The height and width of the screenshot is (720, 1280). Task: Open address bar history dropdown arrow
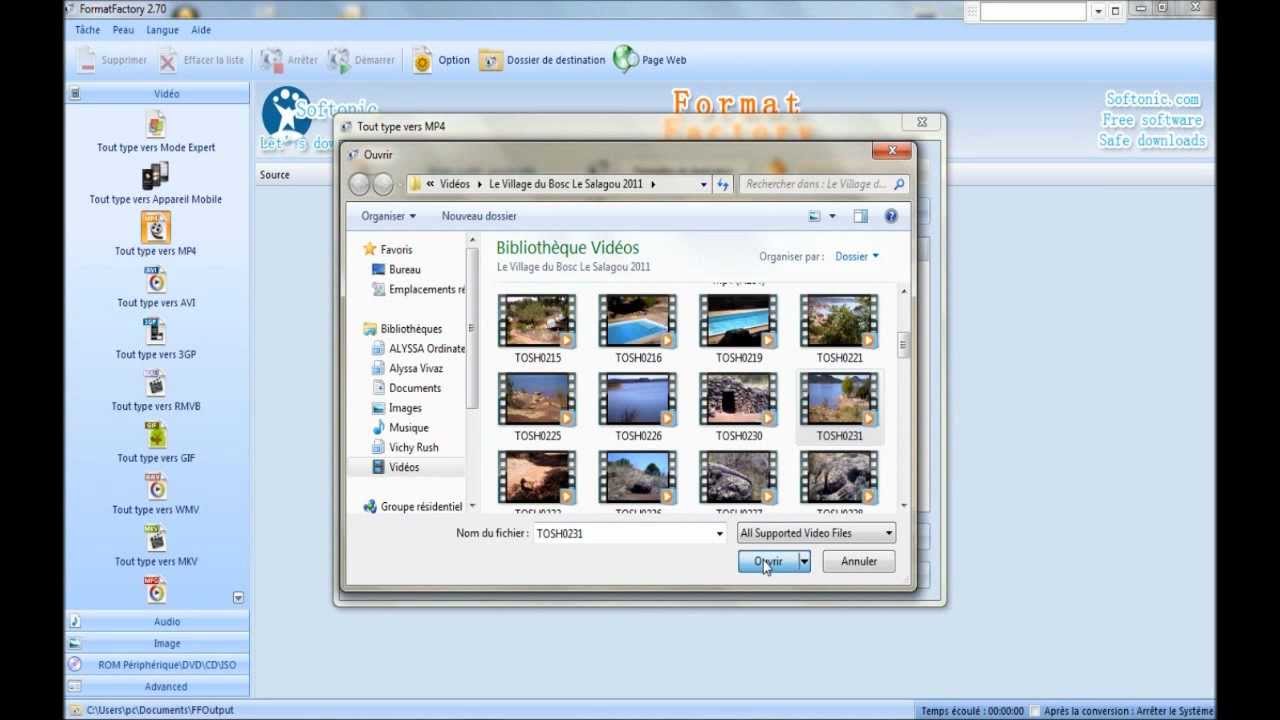click(x=703, y=184)
